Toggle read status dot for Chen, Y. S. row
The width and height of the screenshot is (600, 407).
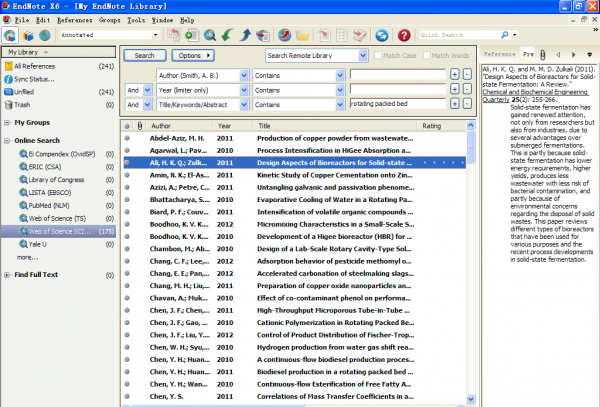tap(127, 396)
